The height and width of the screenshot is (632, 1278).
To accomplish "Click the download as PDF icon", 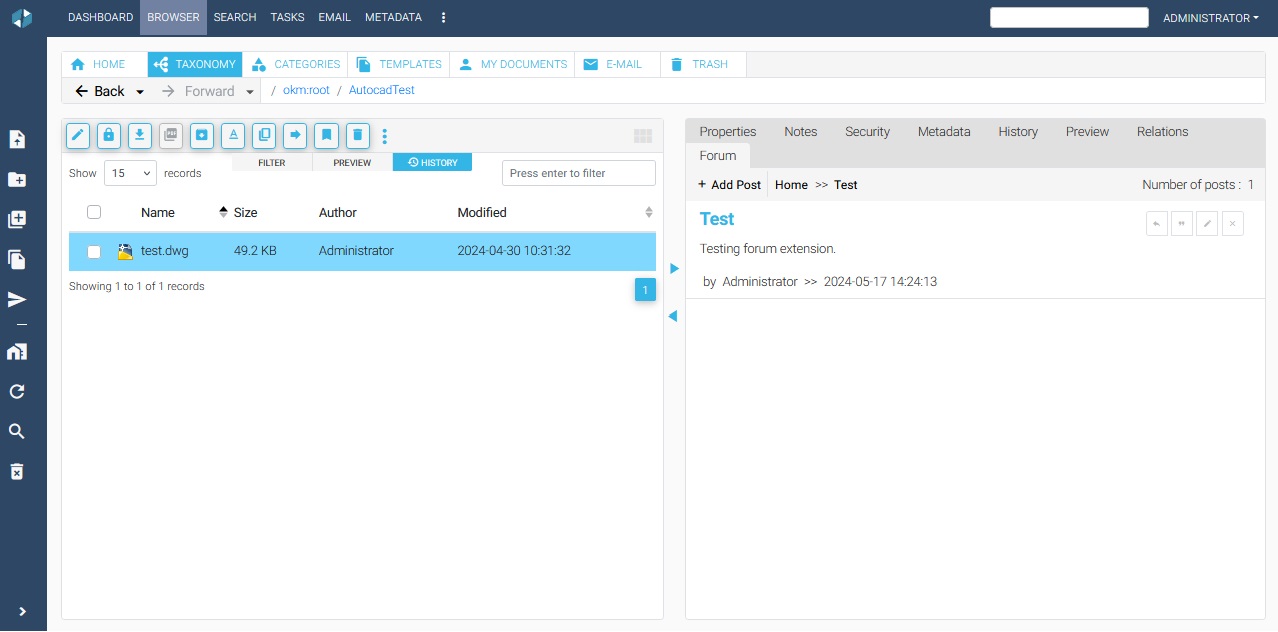I will [x=171, y=135].
